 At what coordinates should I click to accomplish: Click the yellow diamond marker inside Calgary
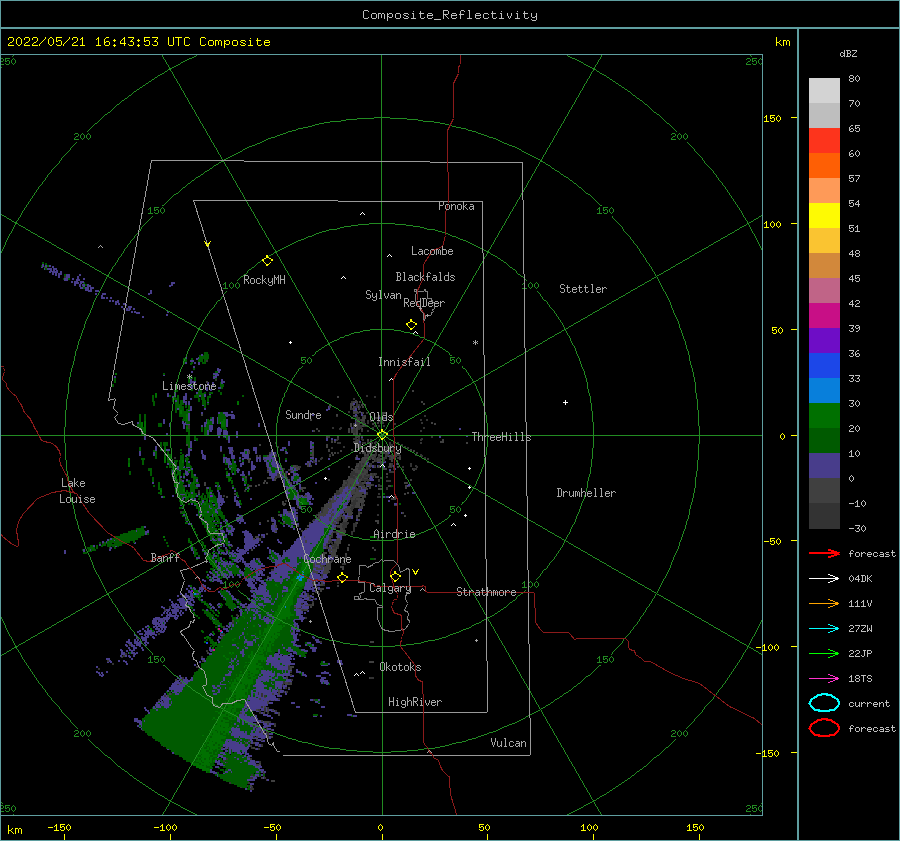(x=395, y=576)
